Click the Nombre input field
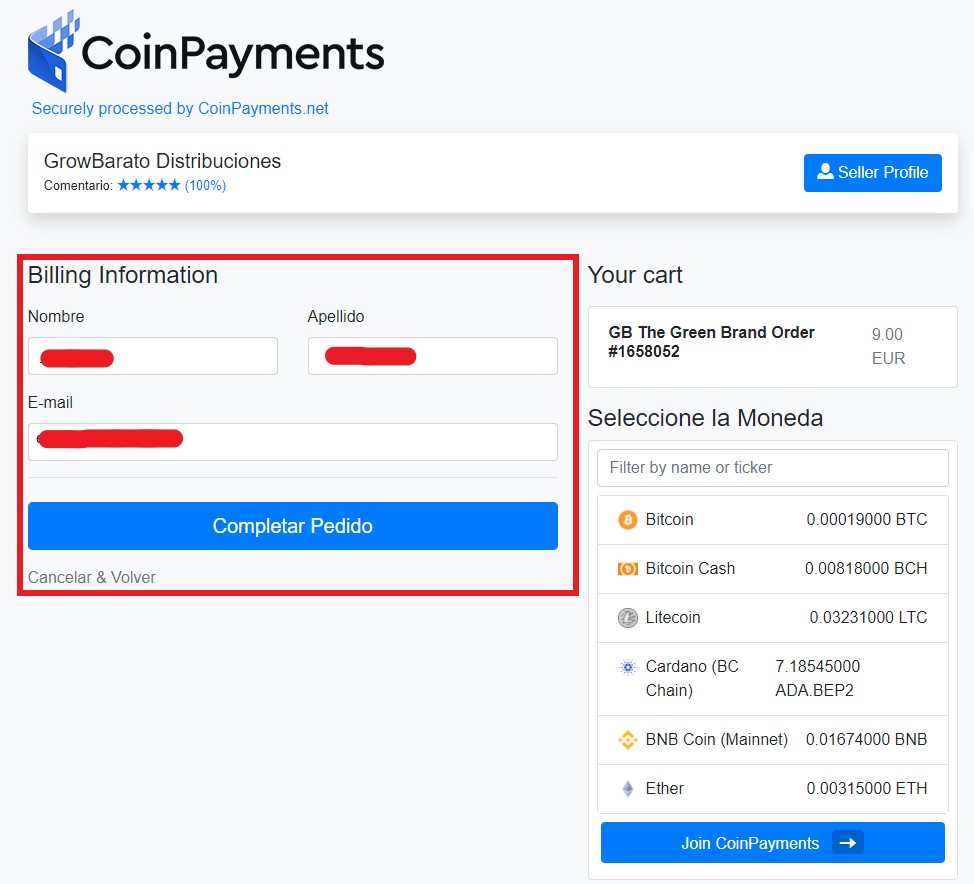 click(x=152, y=356)
